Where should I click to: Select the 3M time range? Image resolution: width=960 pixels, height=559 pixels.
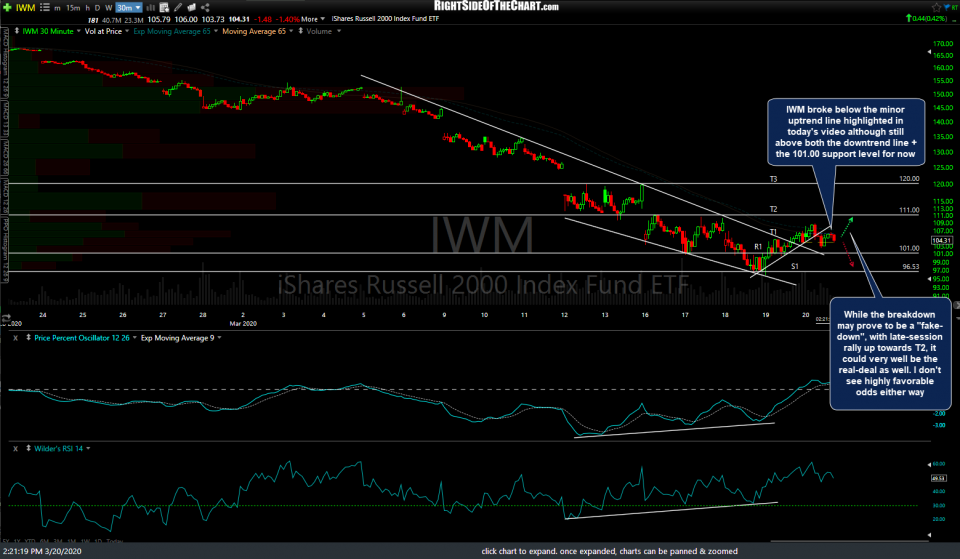point(58,541)
